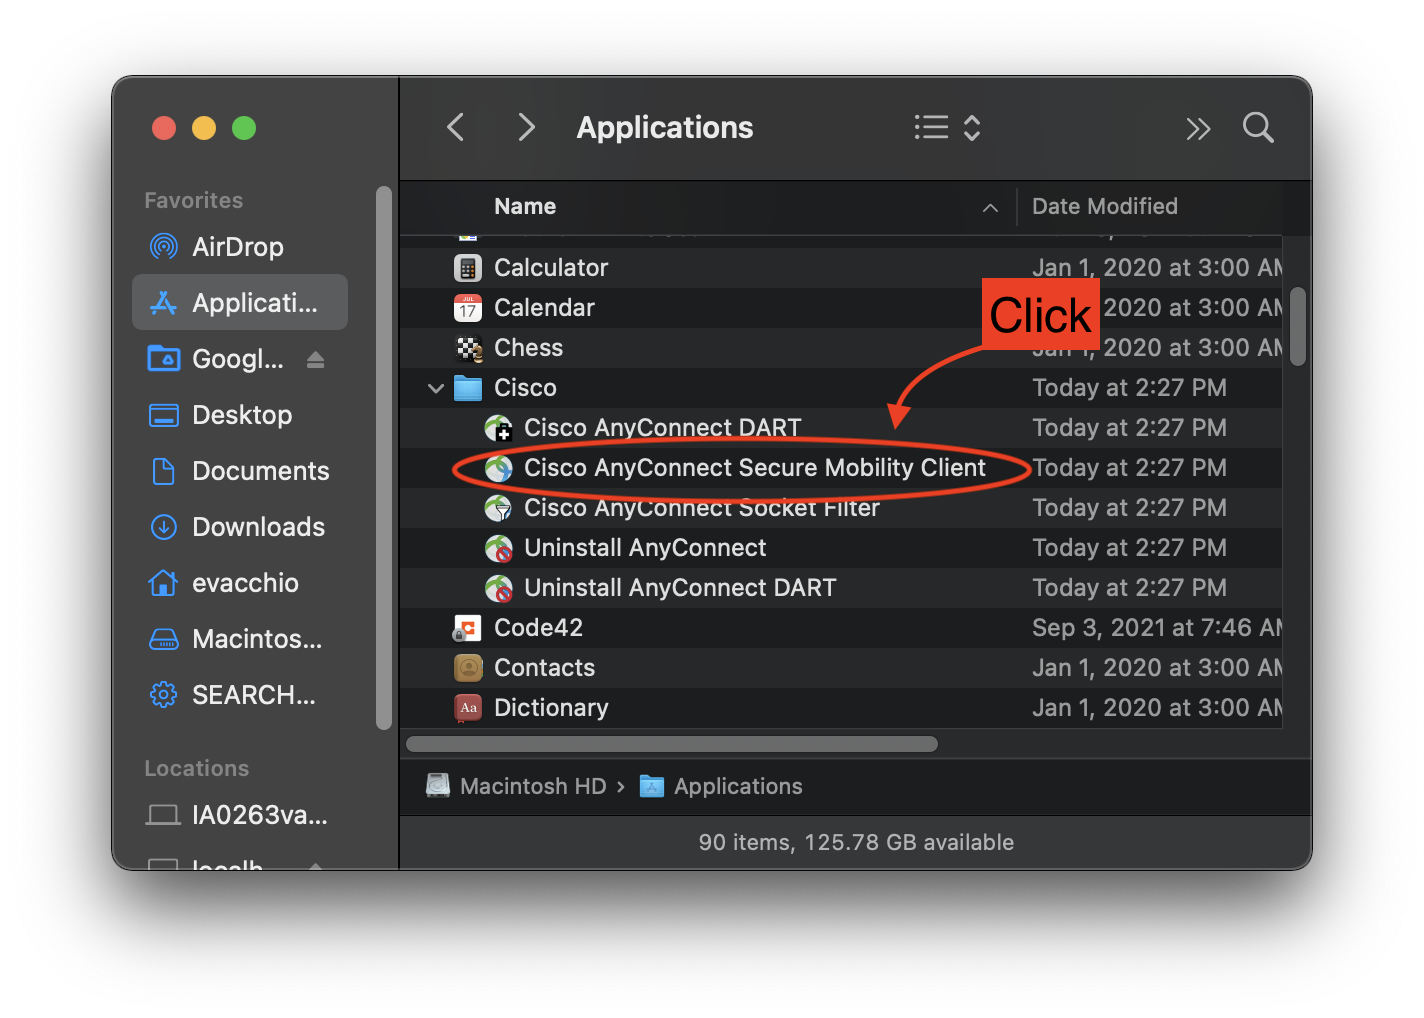The height and width of the screenshot is (1018, 1424).
Task: Click the forward navigation arrow
Action: pos(526,128)
